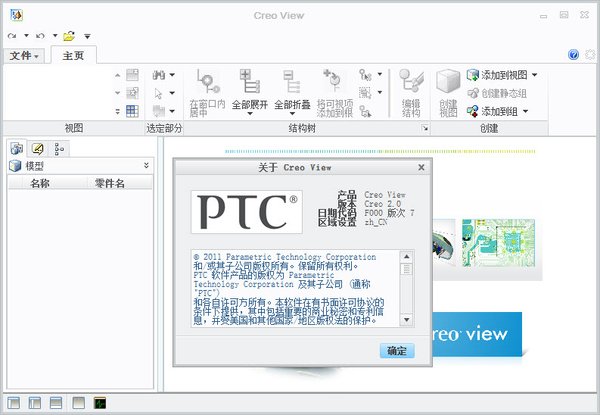Click the binoculars find icon in 选定部分

158,75
